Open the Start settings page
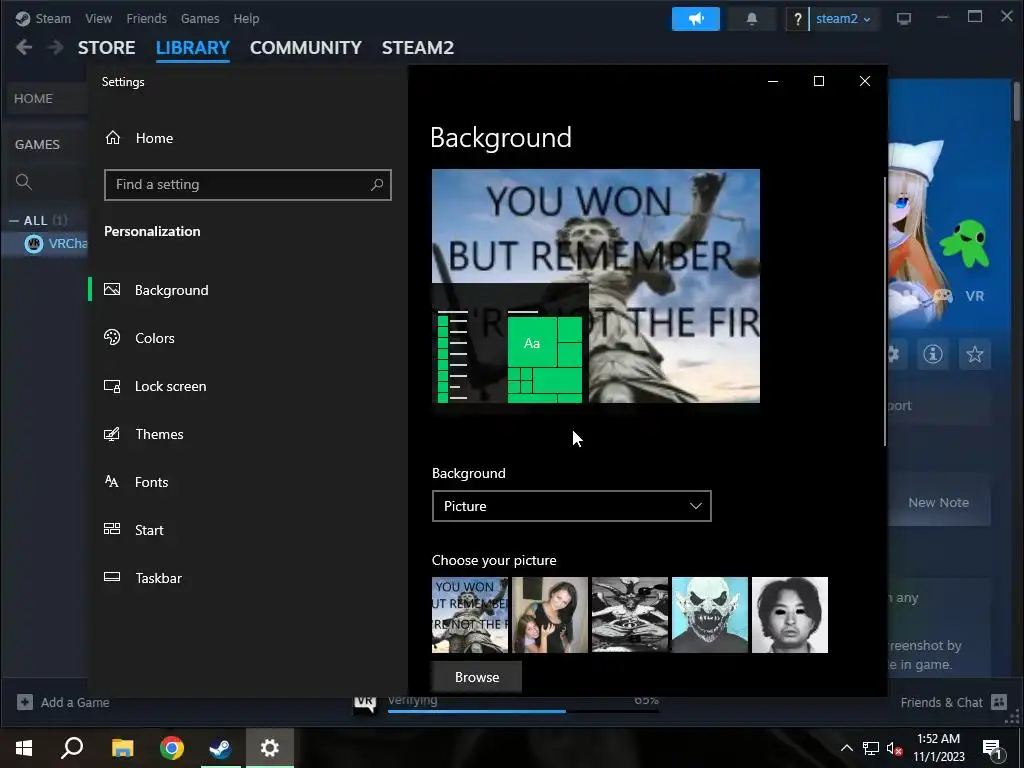This screenshot has height=768, width=1024. pos(248,530)
